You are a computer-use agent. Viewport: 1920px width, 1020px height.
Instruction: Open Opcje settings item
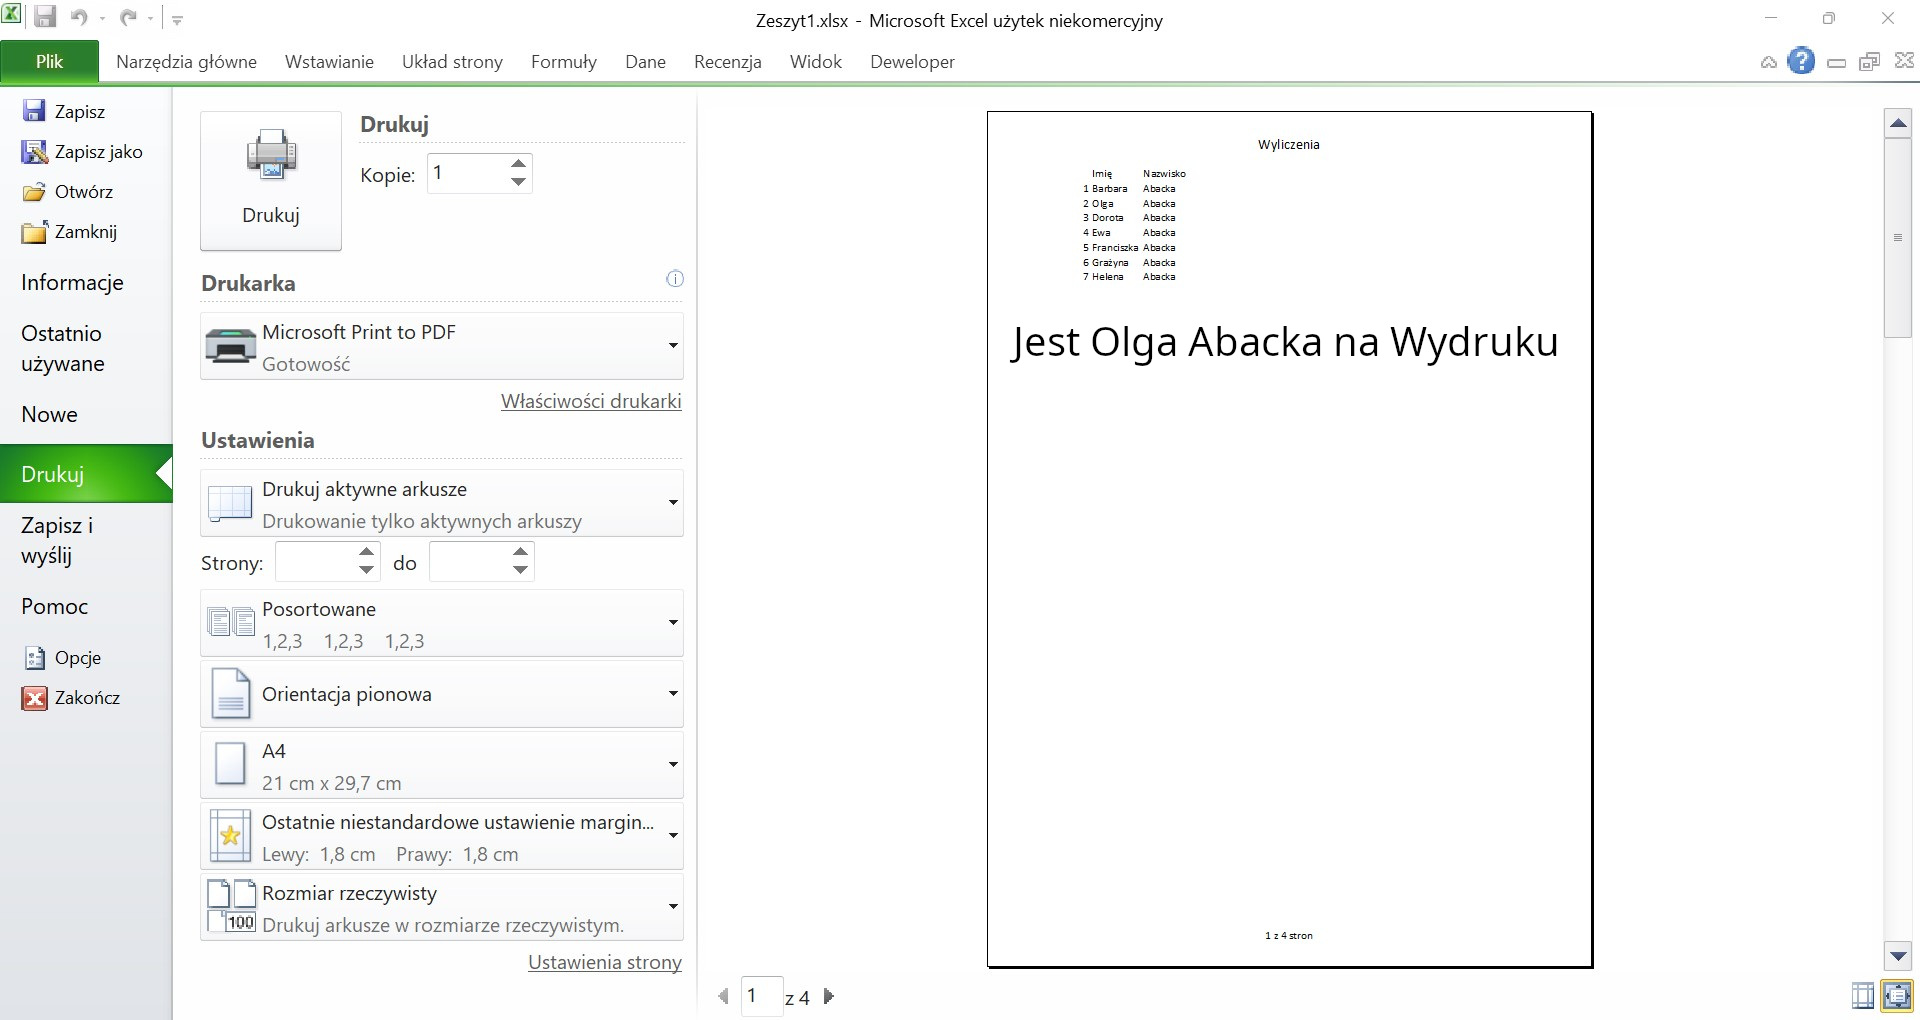[x=62, y=658]
